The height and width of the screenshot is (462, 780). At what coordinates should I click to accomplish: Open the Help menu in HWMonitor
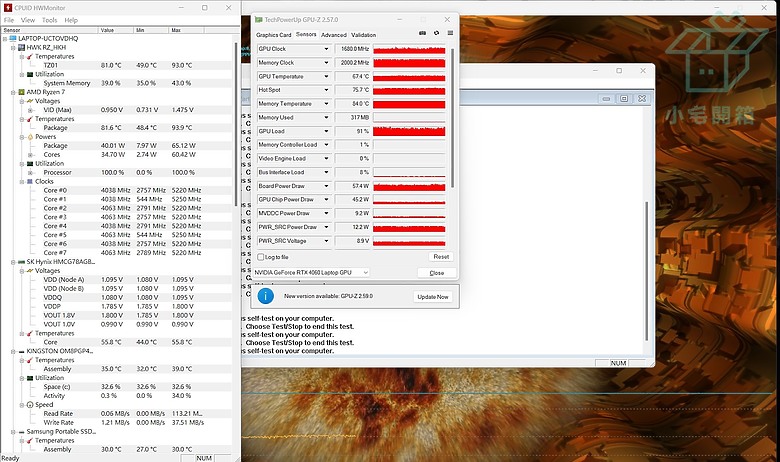click(x=71, y=20)
